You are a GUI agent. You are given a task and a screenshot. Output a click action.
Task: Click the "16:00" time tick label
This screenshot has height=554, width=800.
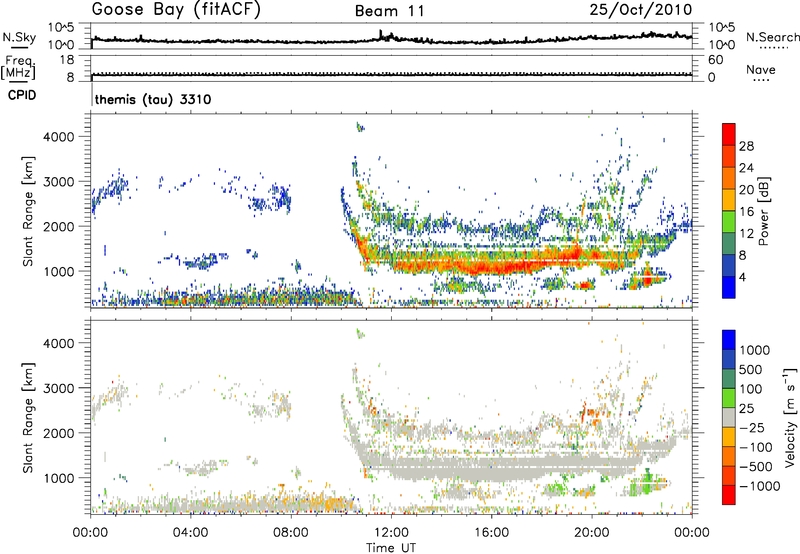(x=491, y=533)
